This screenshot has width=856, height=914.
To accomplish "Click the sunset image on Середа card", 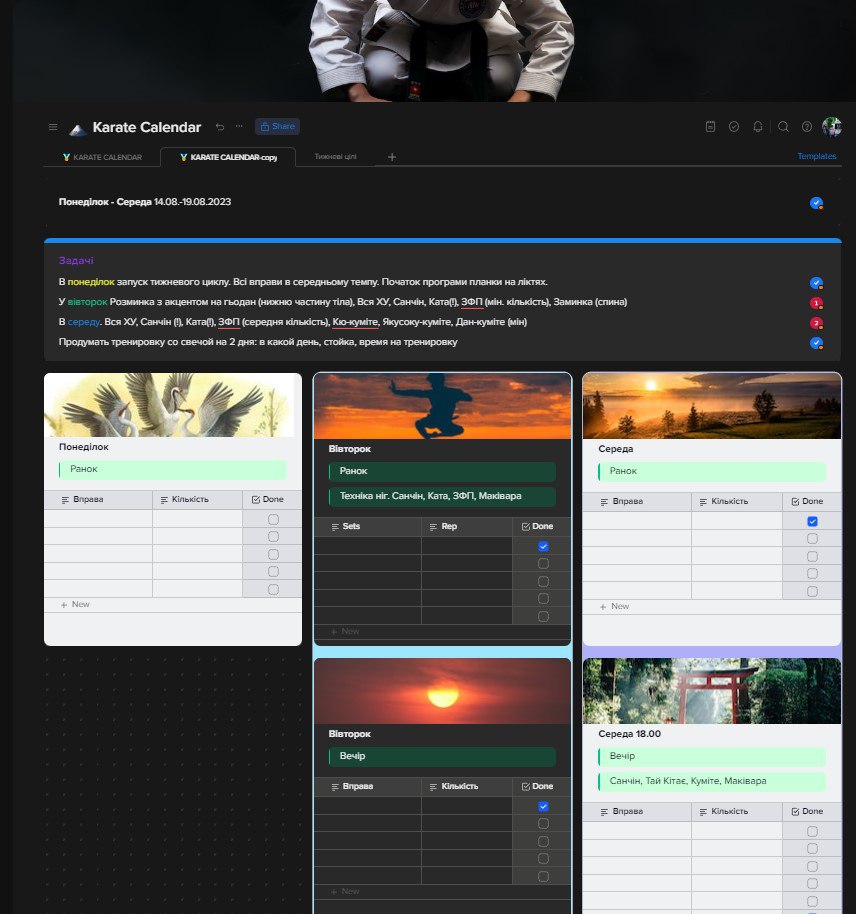I will tap(711, 405).
